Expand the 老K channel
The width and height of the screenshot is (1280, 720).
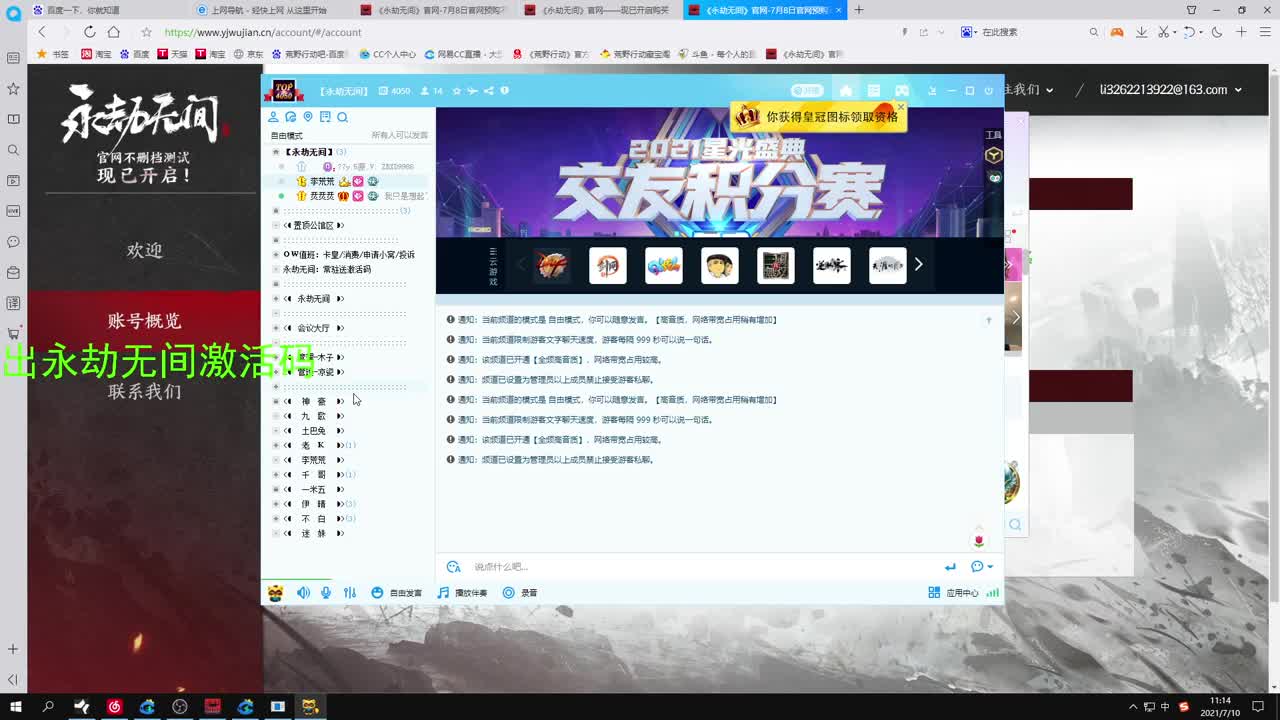point(276,445)
